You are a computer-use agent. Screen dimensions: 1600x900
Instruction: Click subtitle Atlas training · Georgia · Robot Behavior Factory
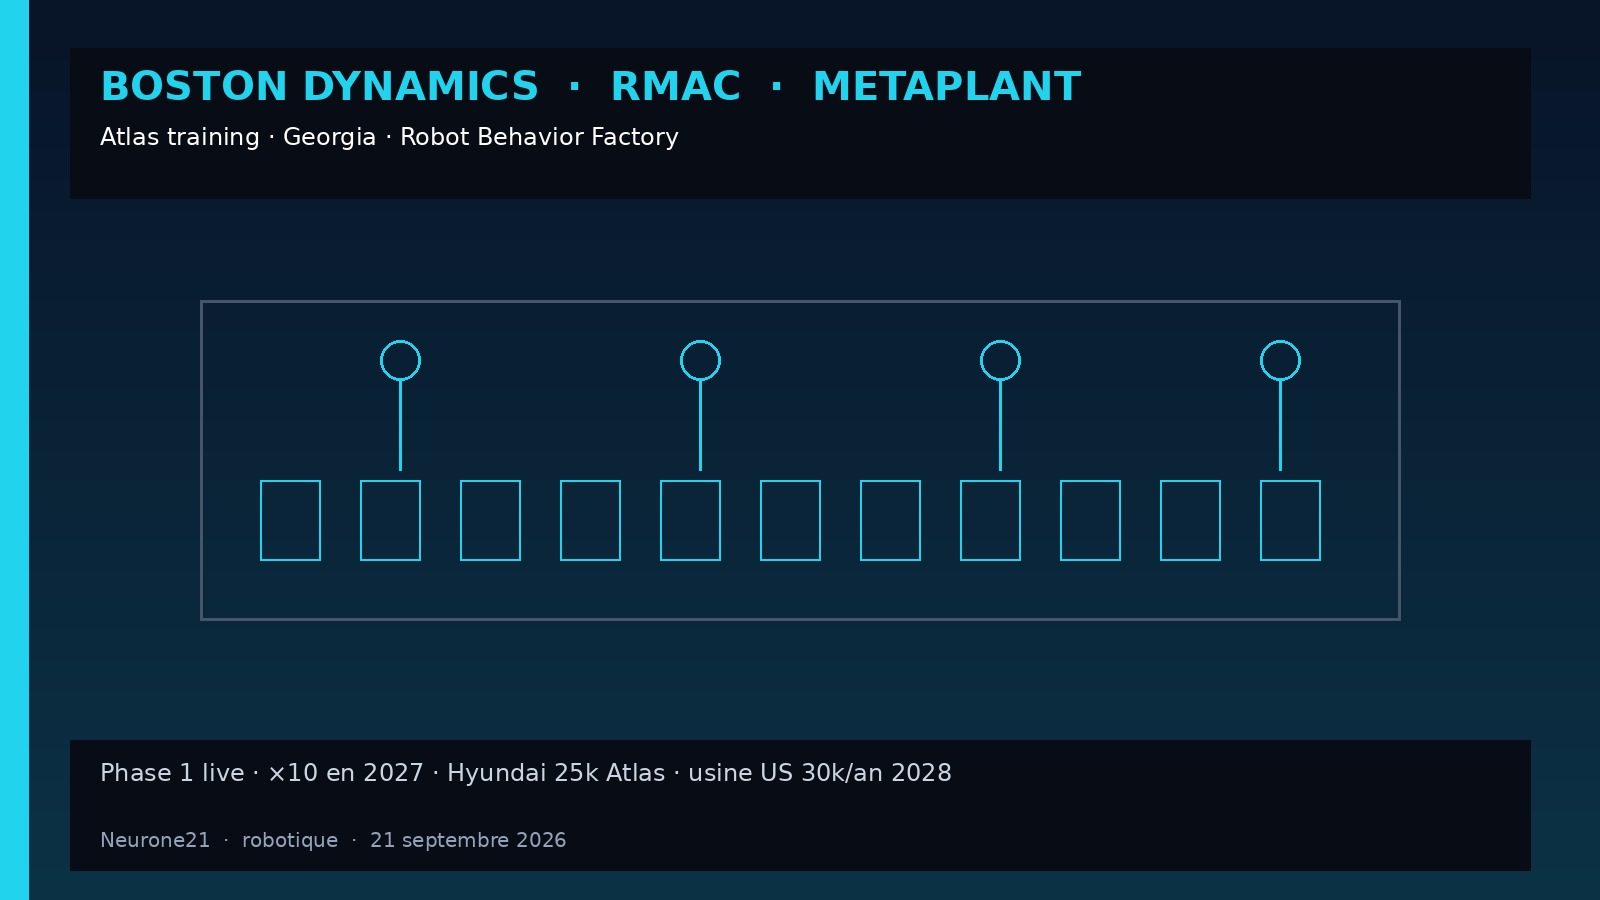(389, 138)
